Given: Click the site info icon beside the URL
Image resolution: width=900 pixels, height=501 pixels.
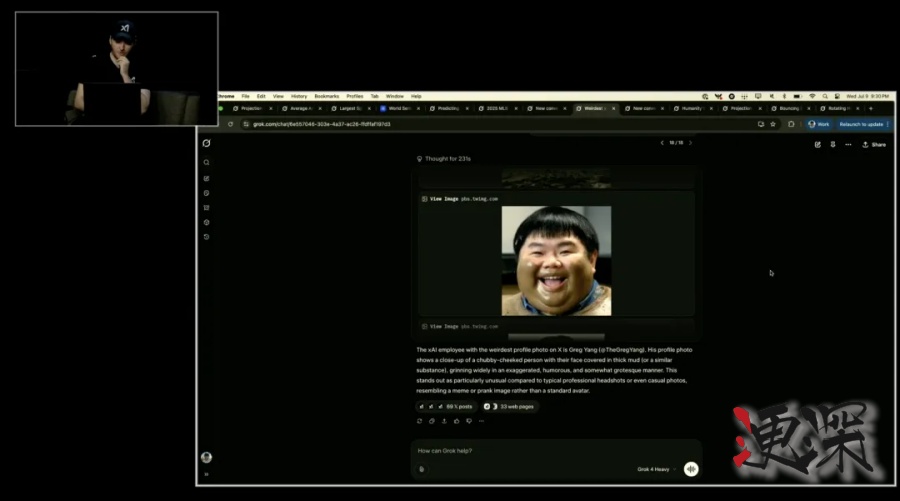Looking at the screenshot, I should [x=246, y=124].
